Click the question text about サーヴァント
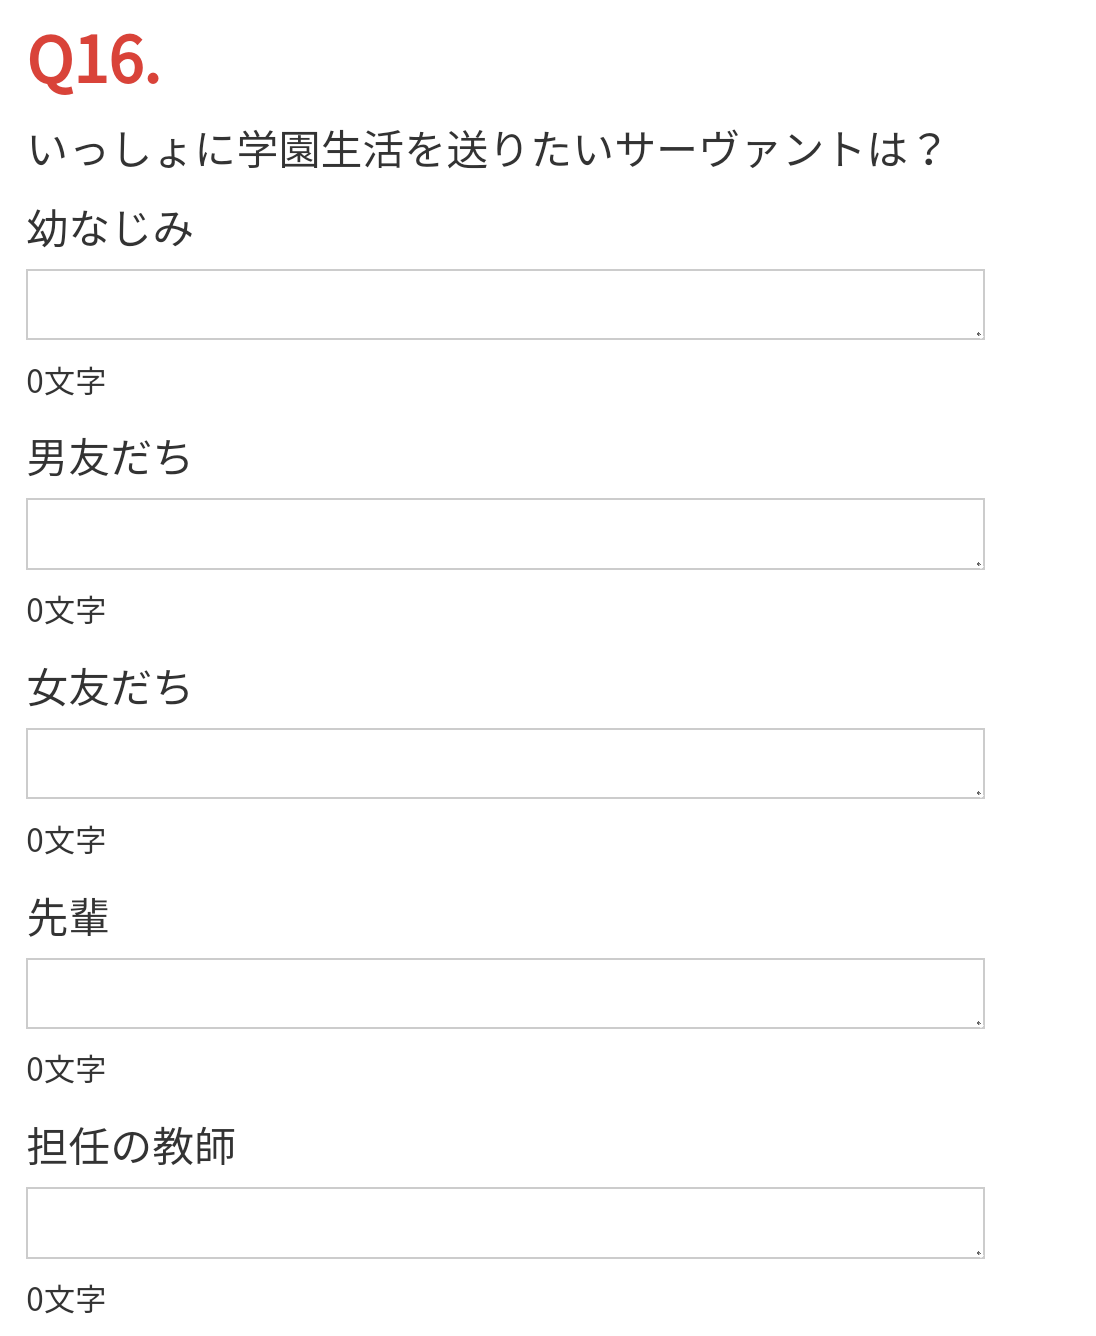Screen dimensions: 1096x1336 click(x=485, y=150)
